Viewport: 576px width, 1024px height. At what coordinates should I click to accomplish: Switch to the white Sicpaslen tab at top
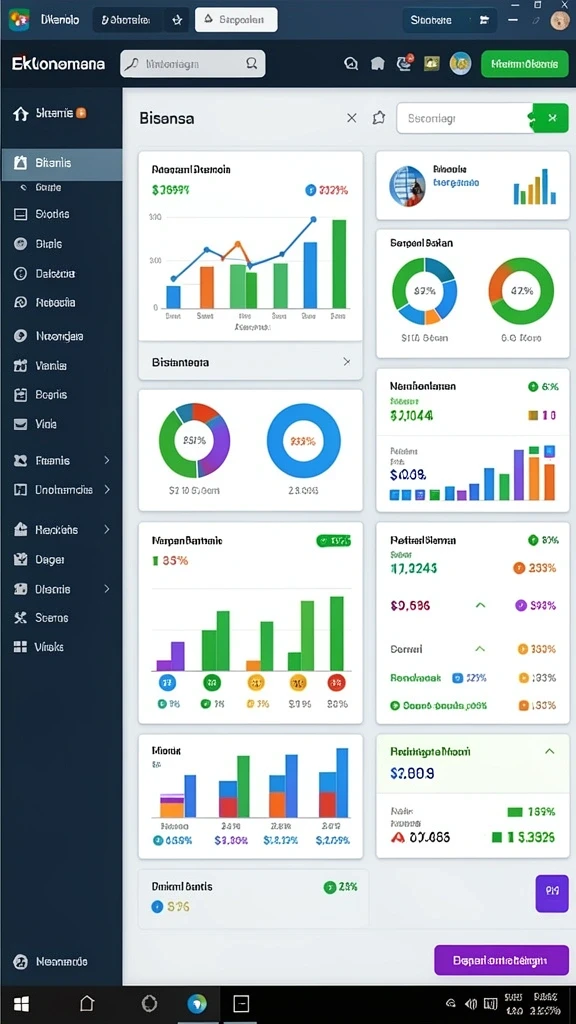coord(236,20)
